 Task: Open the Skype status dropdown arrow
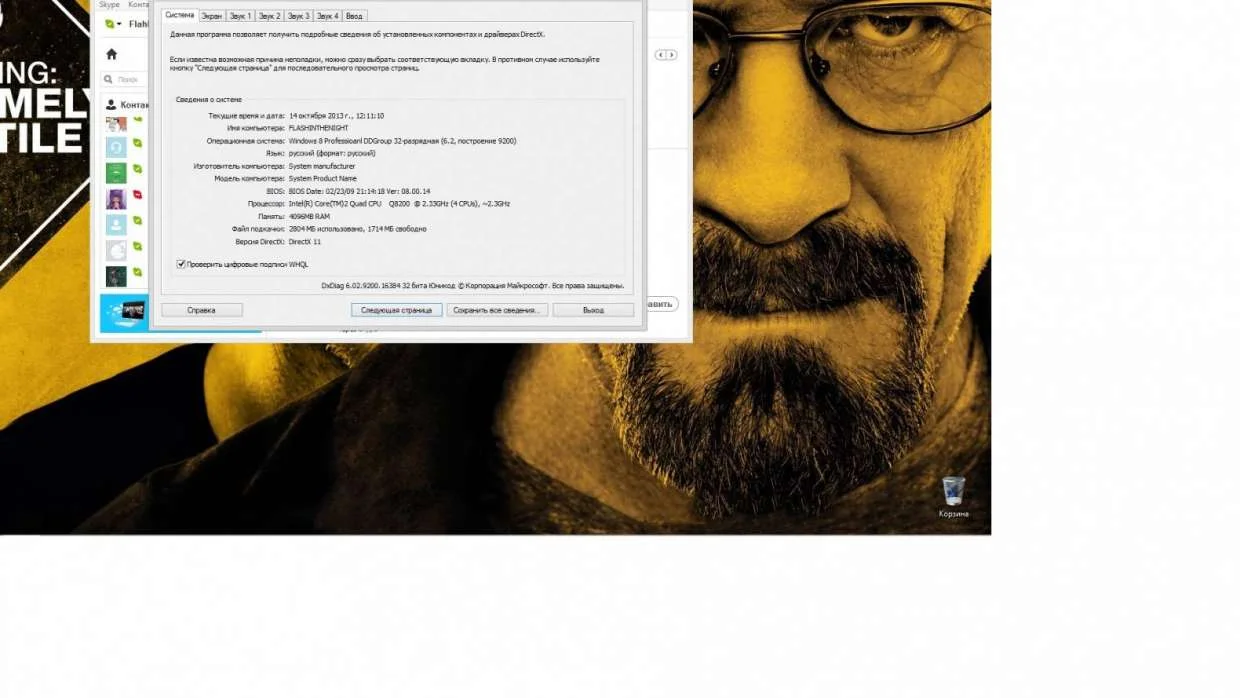coord(120,24)
